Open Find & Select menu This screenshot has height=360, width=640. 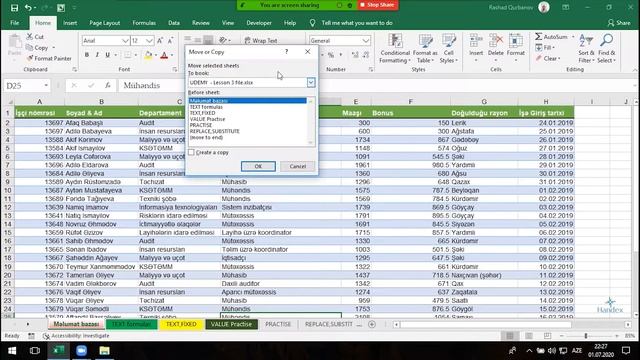click(606, 49)
